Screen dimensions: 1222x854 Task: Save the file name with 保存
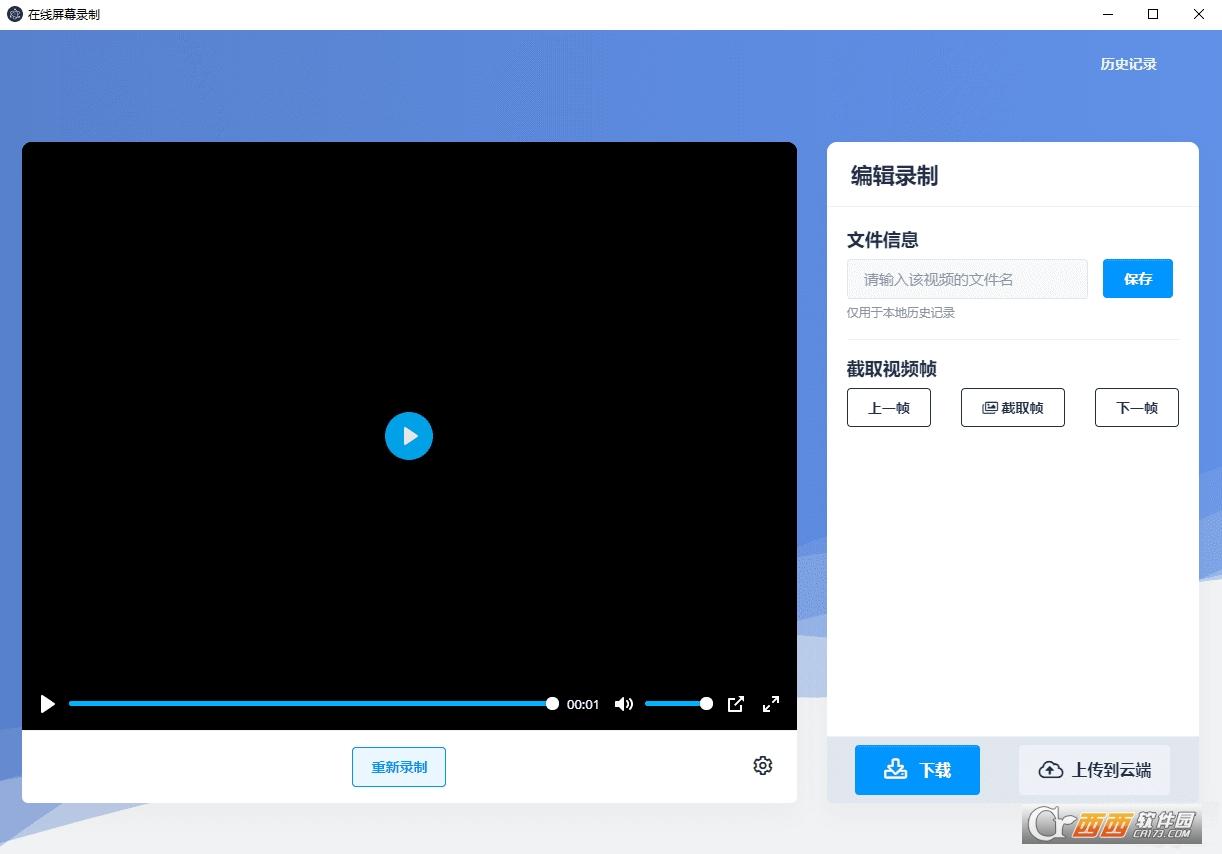pyautogui.click(x=1137, y=279)
